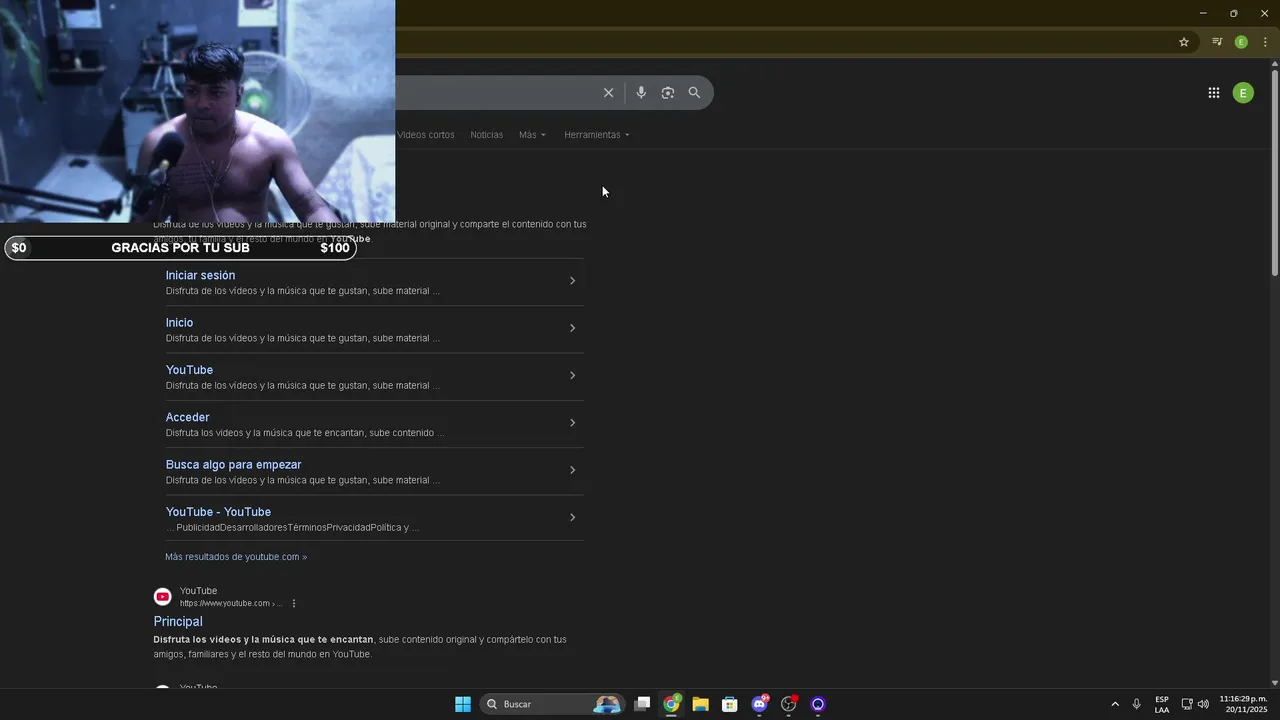Open the Videos cortos tab

(x=426, y=135)
